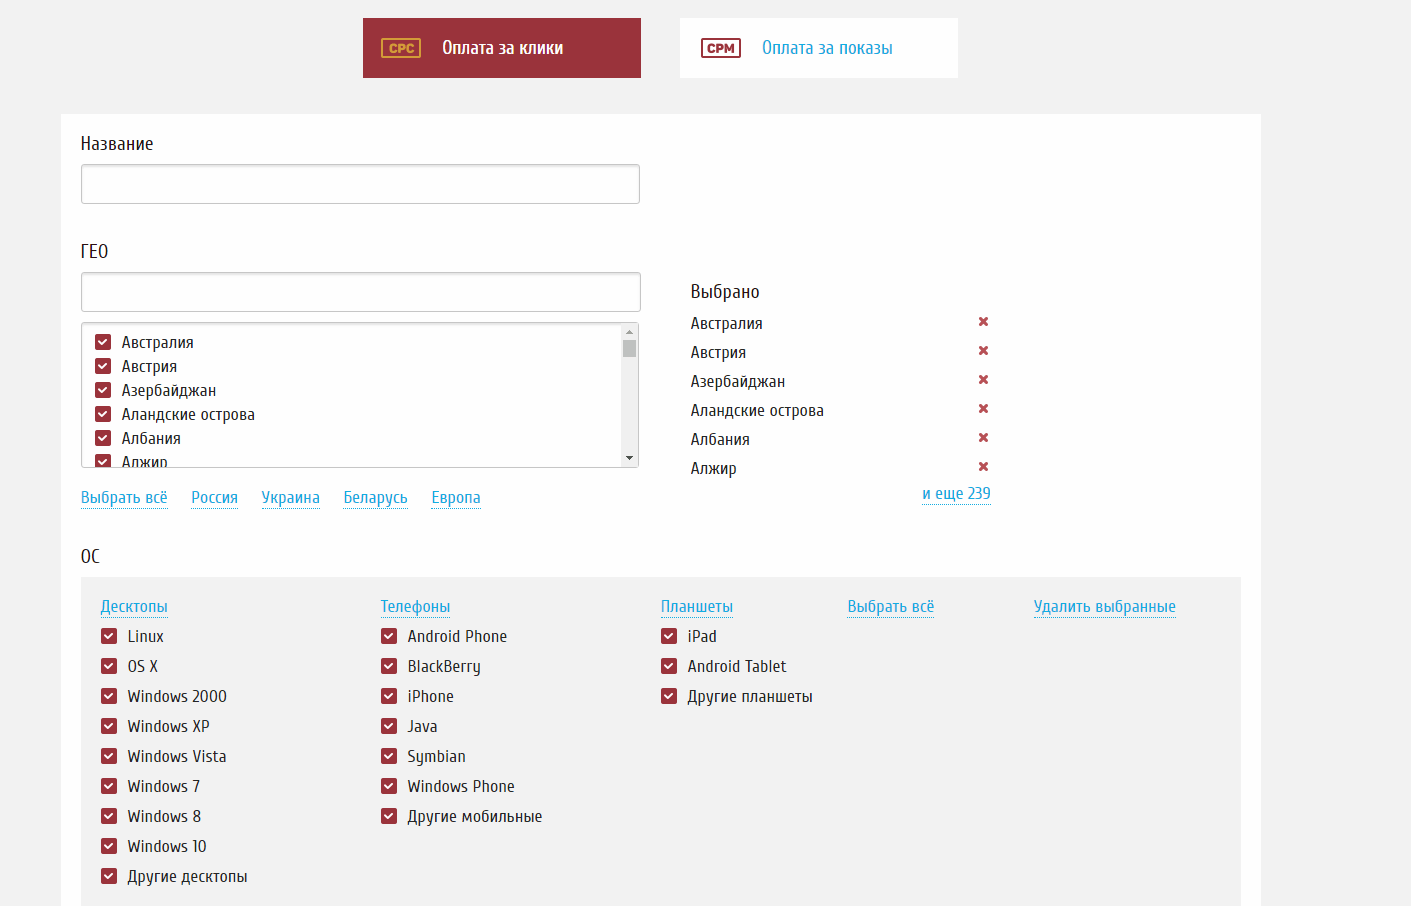The width and height of the screenshot is (1411, 906).
Task: Toggle the Windows 7 checkbox
Action: click(x=109, y=786)
